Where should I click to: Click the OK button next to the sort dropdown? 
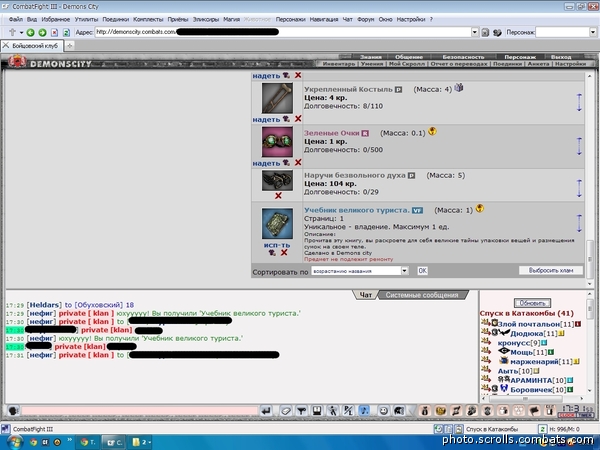422,271
